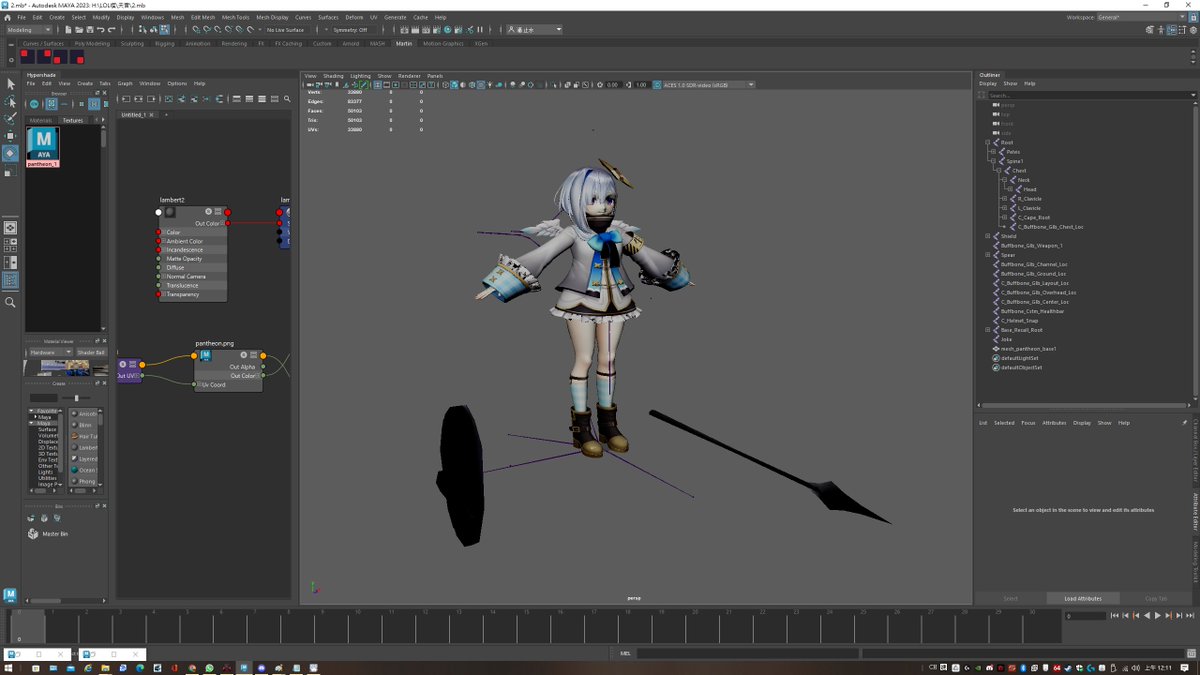
Task: Click the Load Attributes button
Action: coord(1083,598)
